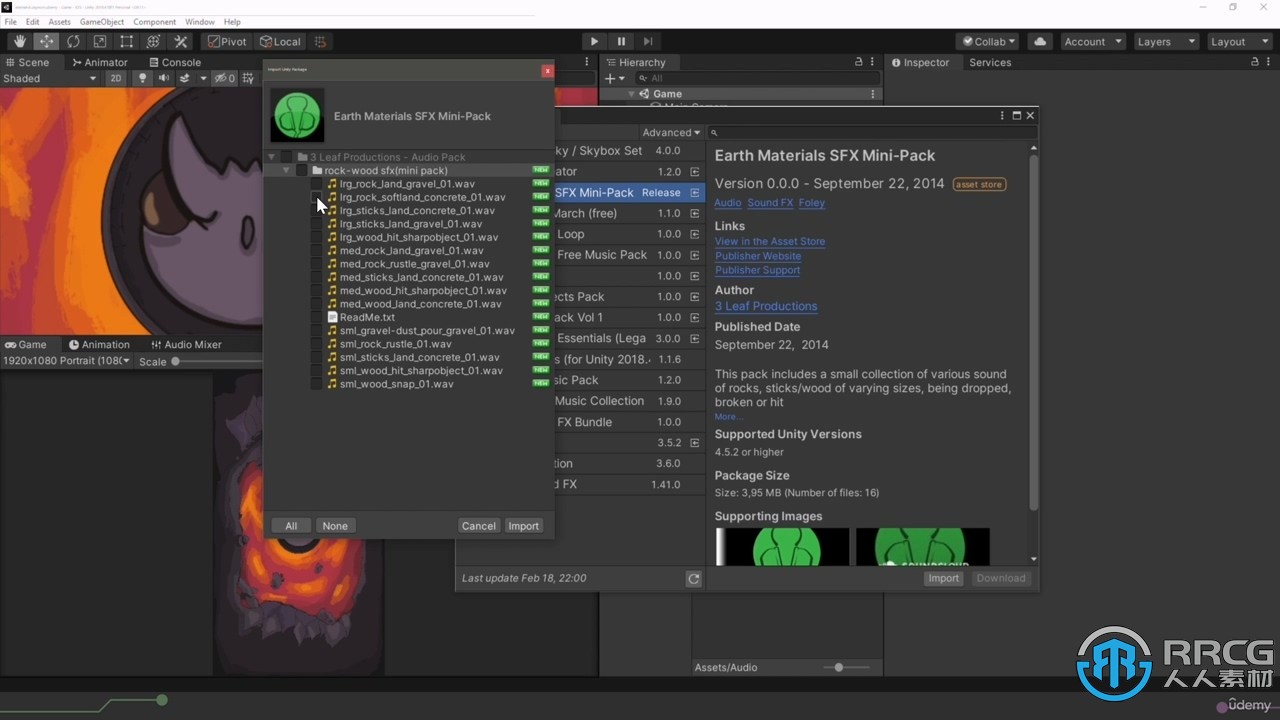Click the Play button
This screenshot has width=1280, height=720.
594,41
